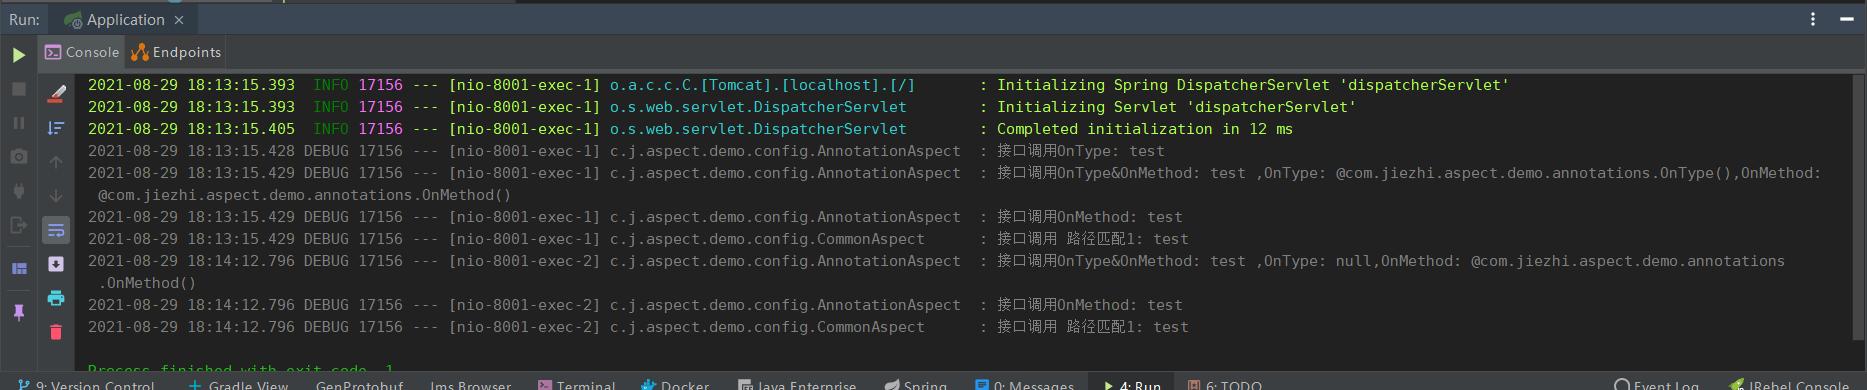Open the Terminal tool window
The width and height of the screenshot is (1867, 390).
coord(577,385)
